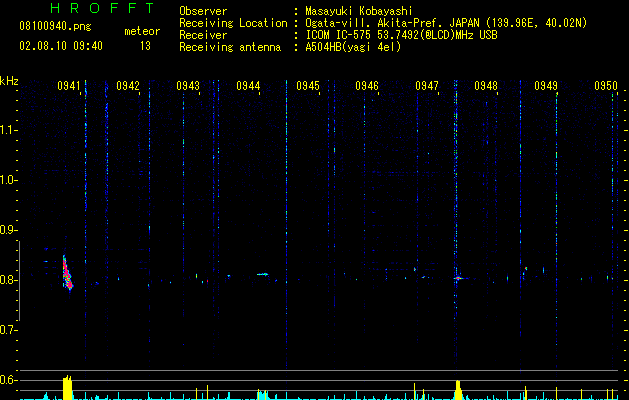Click the Receiver label
The width and height of the screenshot is (629, 400).
click(x=203, y=35)
